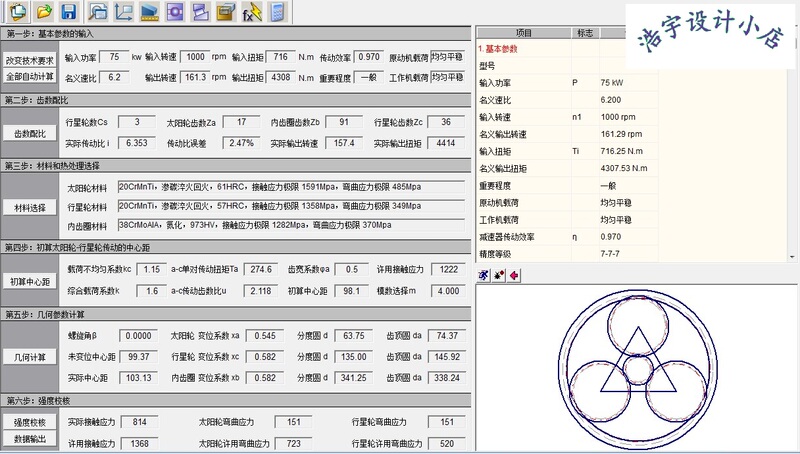This screenshot has height=454, width=800.
Task: Click the 实际中心距 field showing 103.13
Action: tap(138, 378)
